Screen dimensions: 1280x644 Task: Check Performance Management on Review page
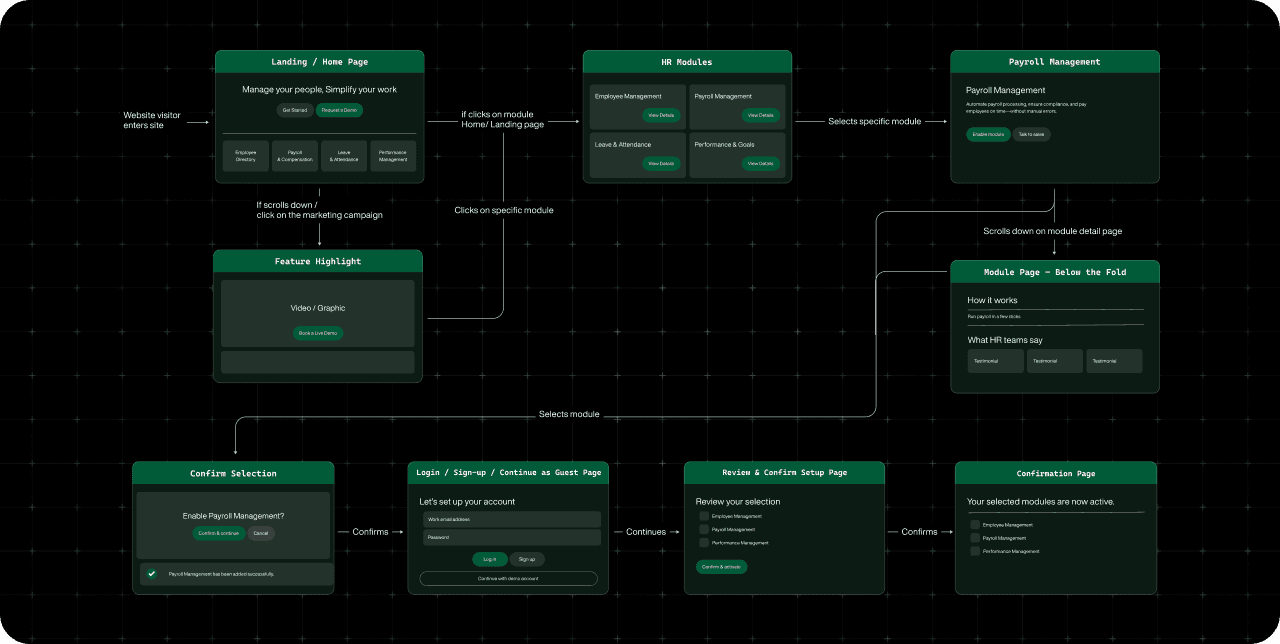coord(704,542)
